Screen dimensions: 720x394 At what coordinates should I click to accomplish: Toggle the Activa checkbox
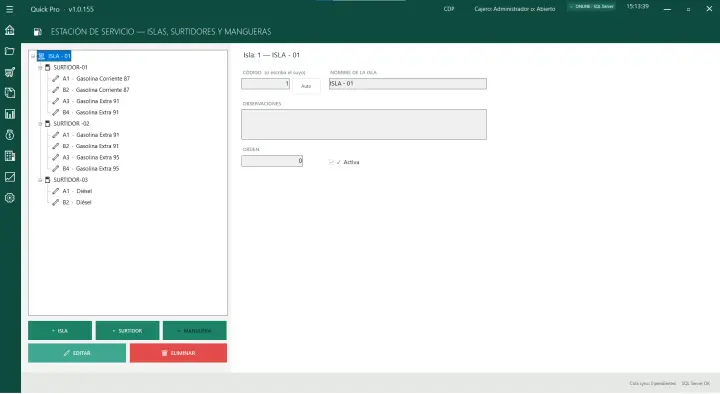pyautogui.click(x=331, y=162)
